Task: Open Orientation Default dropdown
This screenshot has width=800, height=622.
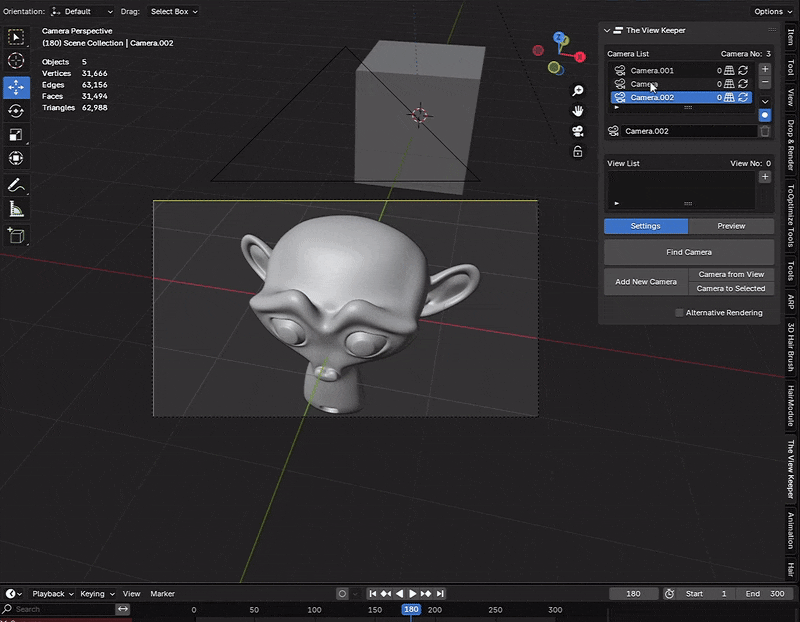Action: 82,11
